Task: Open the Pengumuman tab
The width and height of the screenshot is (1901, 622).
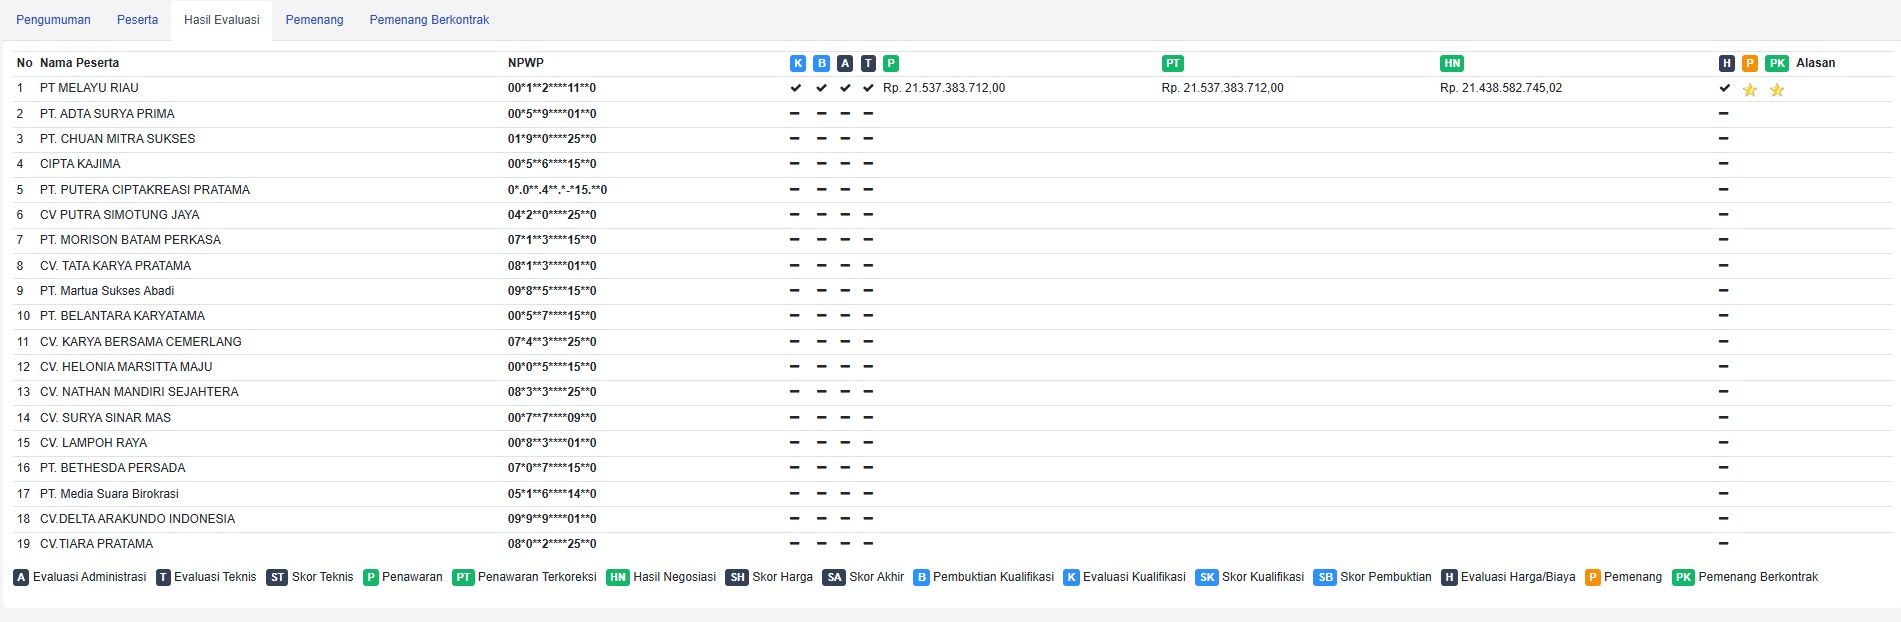Action: pyautogui.click(x=53, y=20)
